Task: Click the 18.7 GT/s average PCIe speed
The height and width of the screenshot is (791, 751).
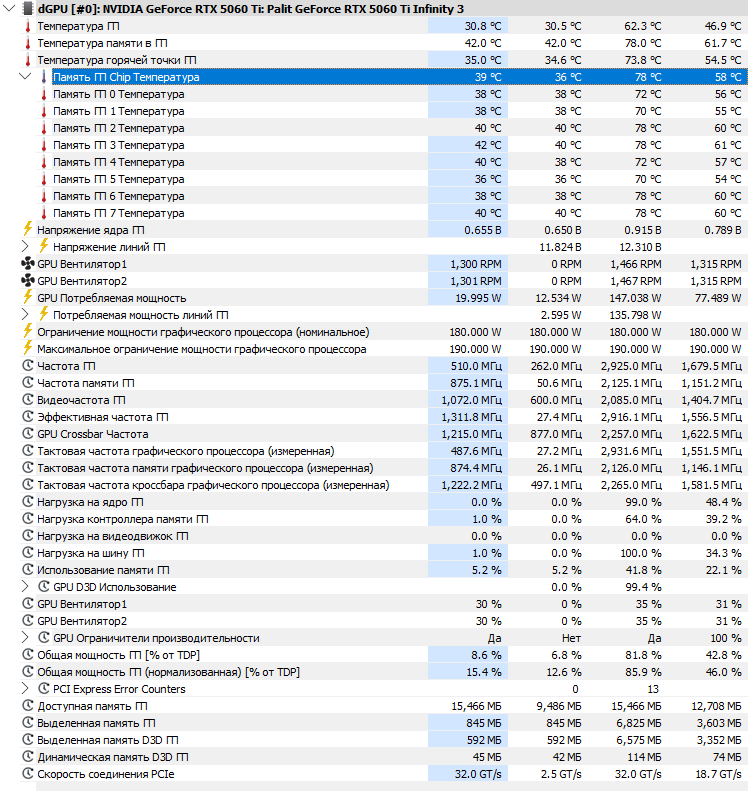Action: click(x=718, y=774)
